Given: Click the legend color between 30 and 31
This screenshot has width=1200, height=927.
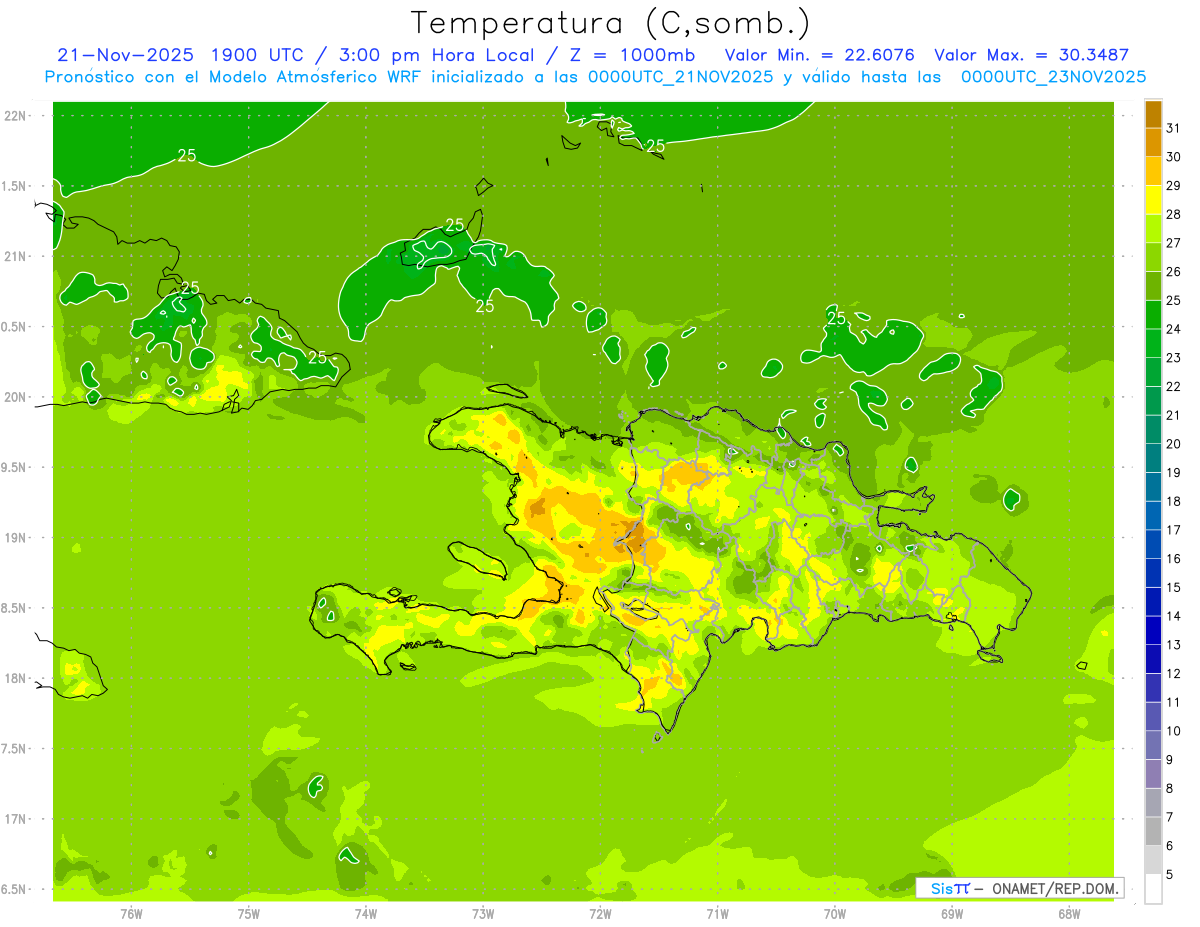Looking at the screenshot, I should tap(1153, 142).
